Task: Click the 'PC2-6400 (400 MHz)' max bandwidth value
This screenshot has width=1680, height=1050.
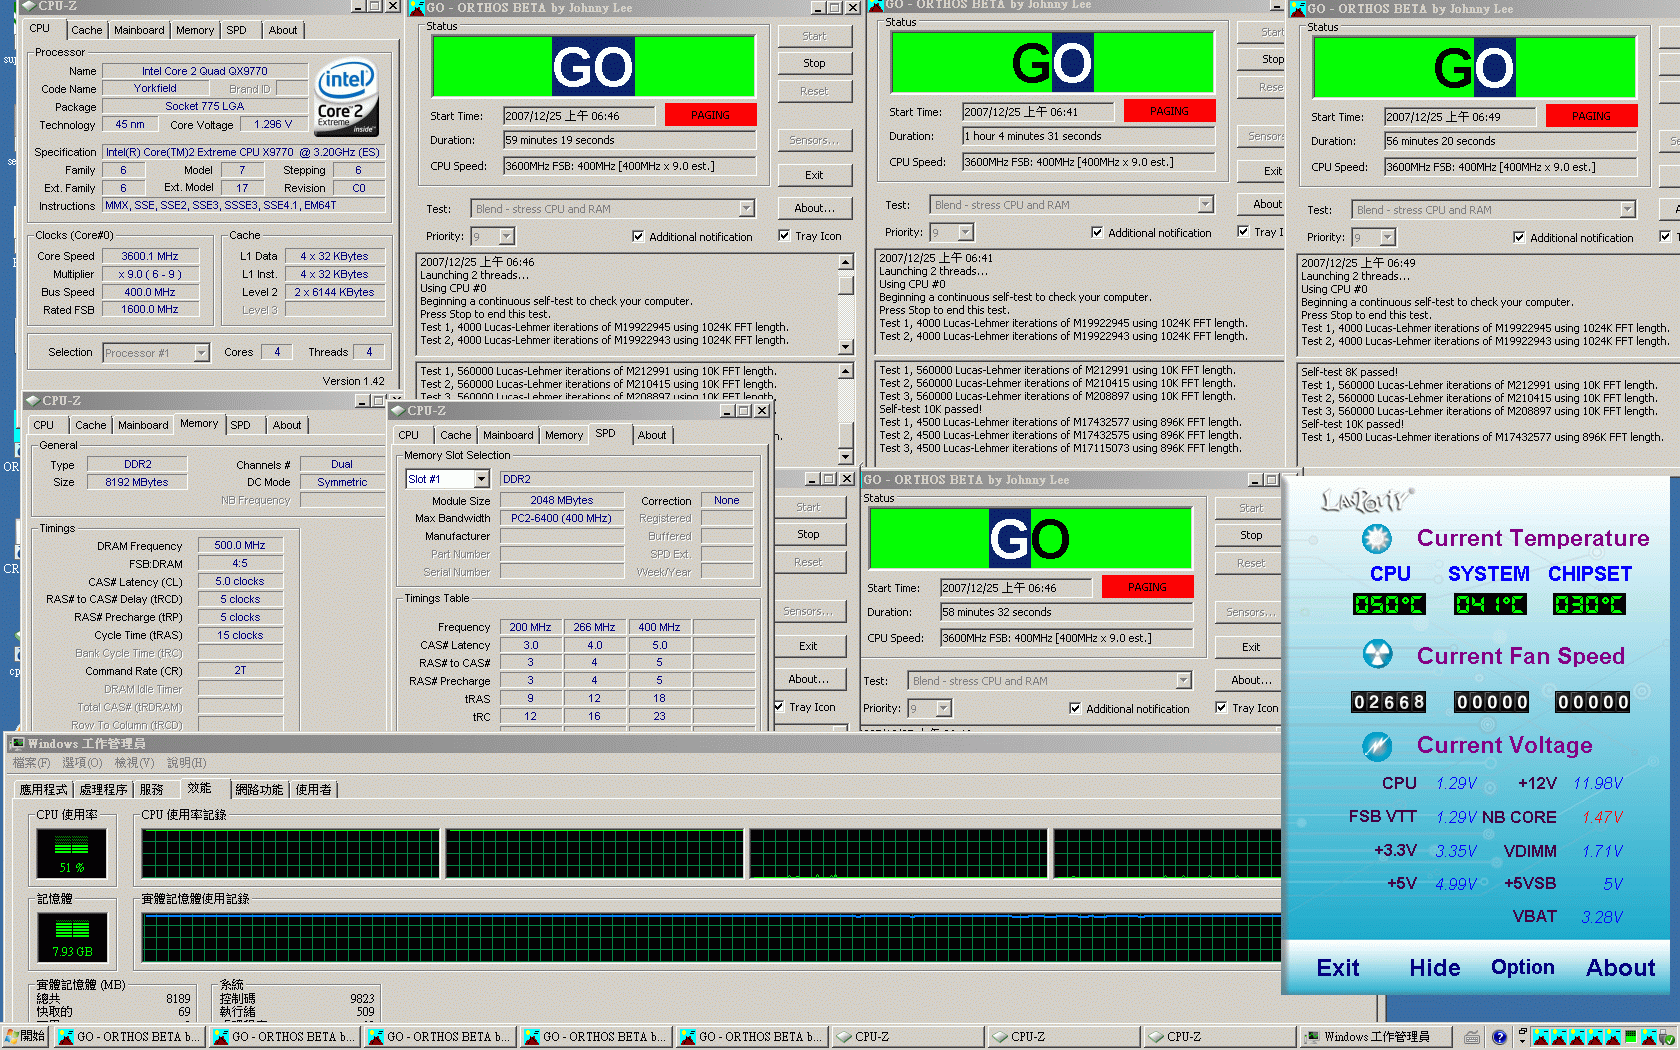Action: click(561, 518)
